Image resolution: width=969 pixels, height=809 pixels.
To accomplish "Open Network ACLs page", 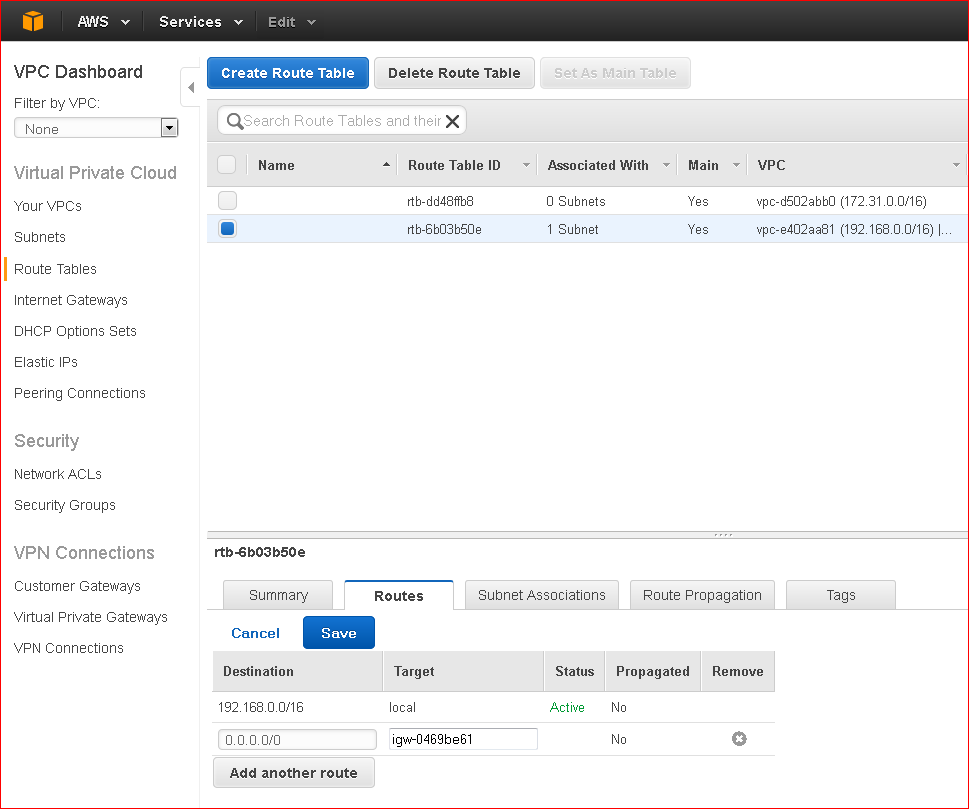I will [57, 474].
